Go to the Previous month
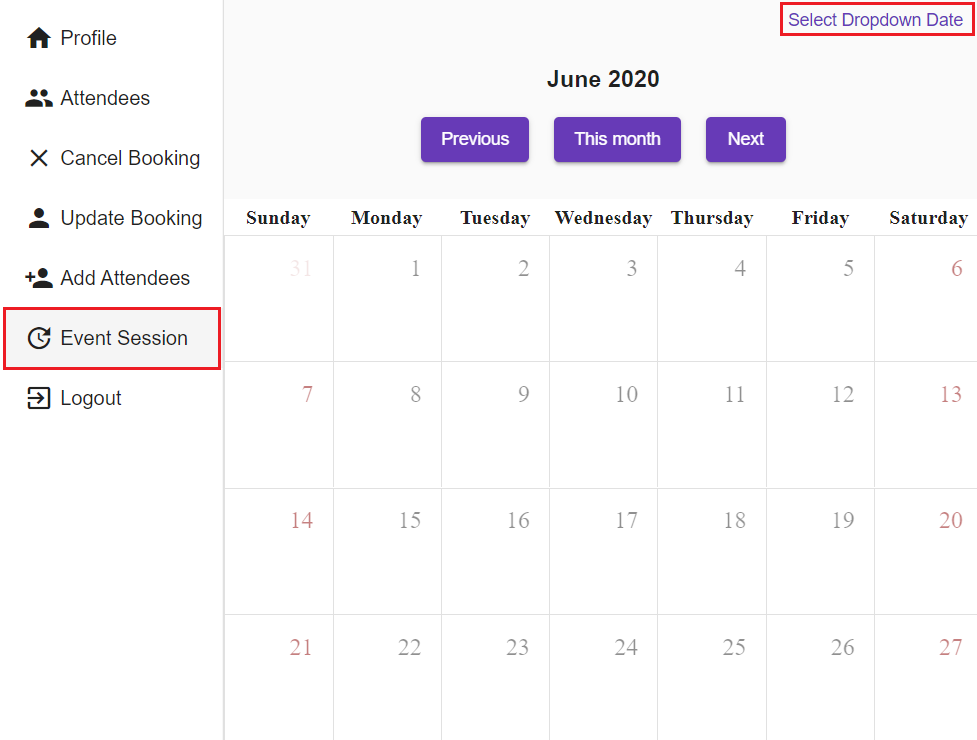 [475, 139]
